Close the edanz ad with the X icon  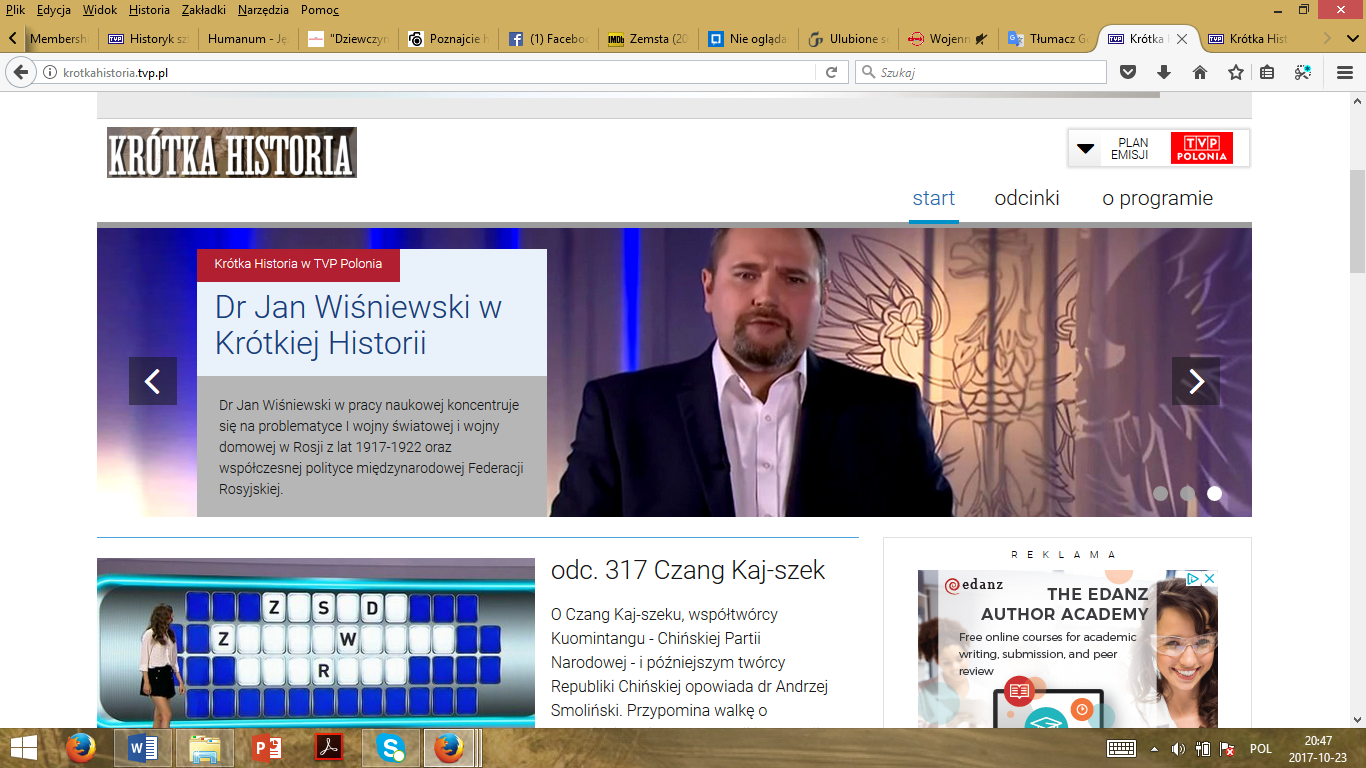1209,579
